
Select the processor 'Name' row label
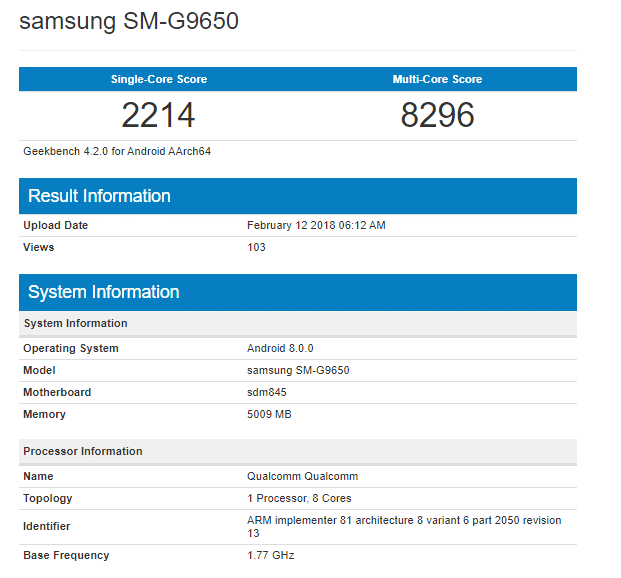point(38,476)
